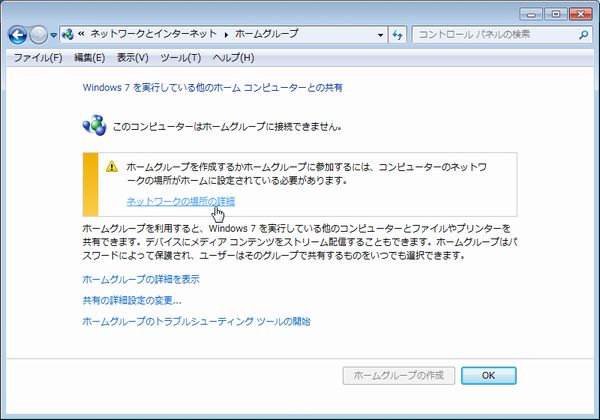Expand arrow after ネットワークとインターネット breadcrumb

[226, 35]
